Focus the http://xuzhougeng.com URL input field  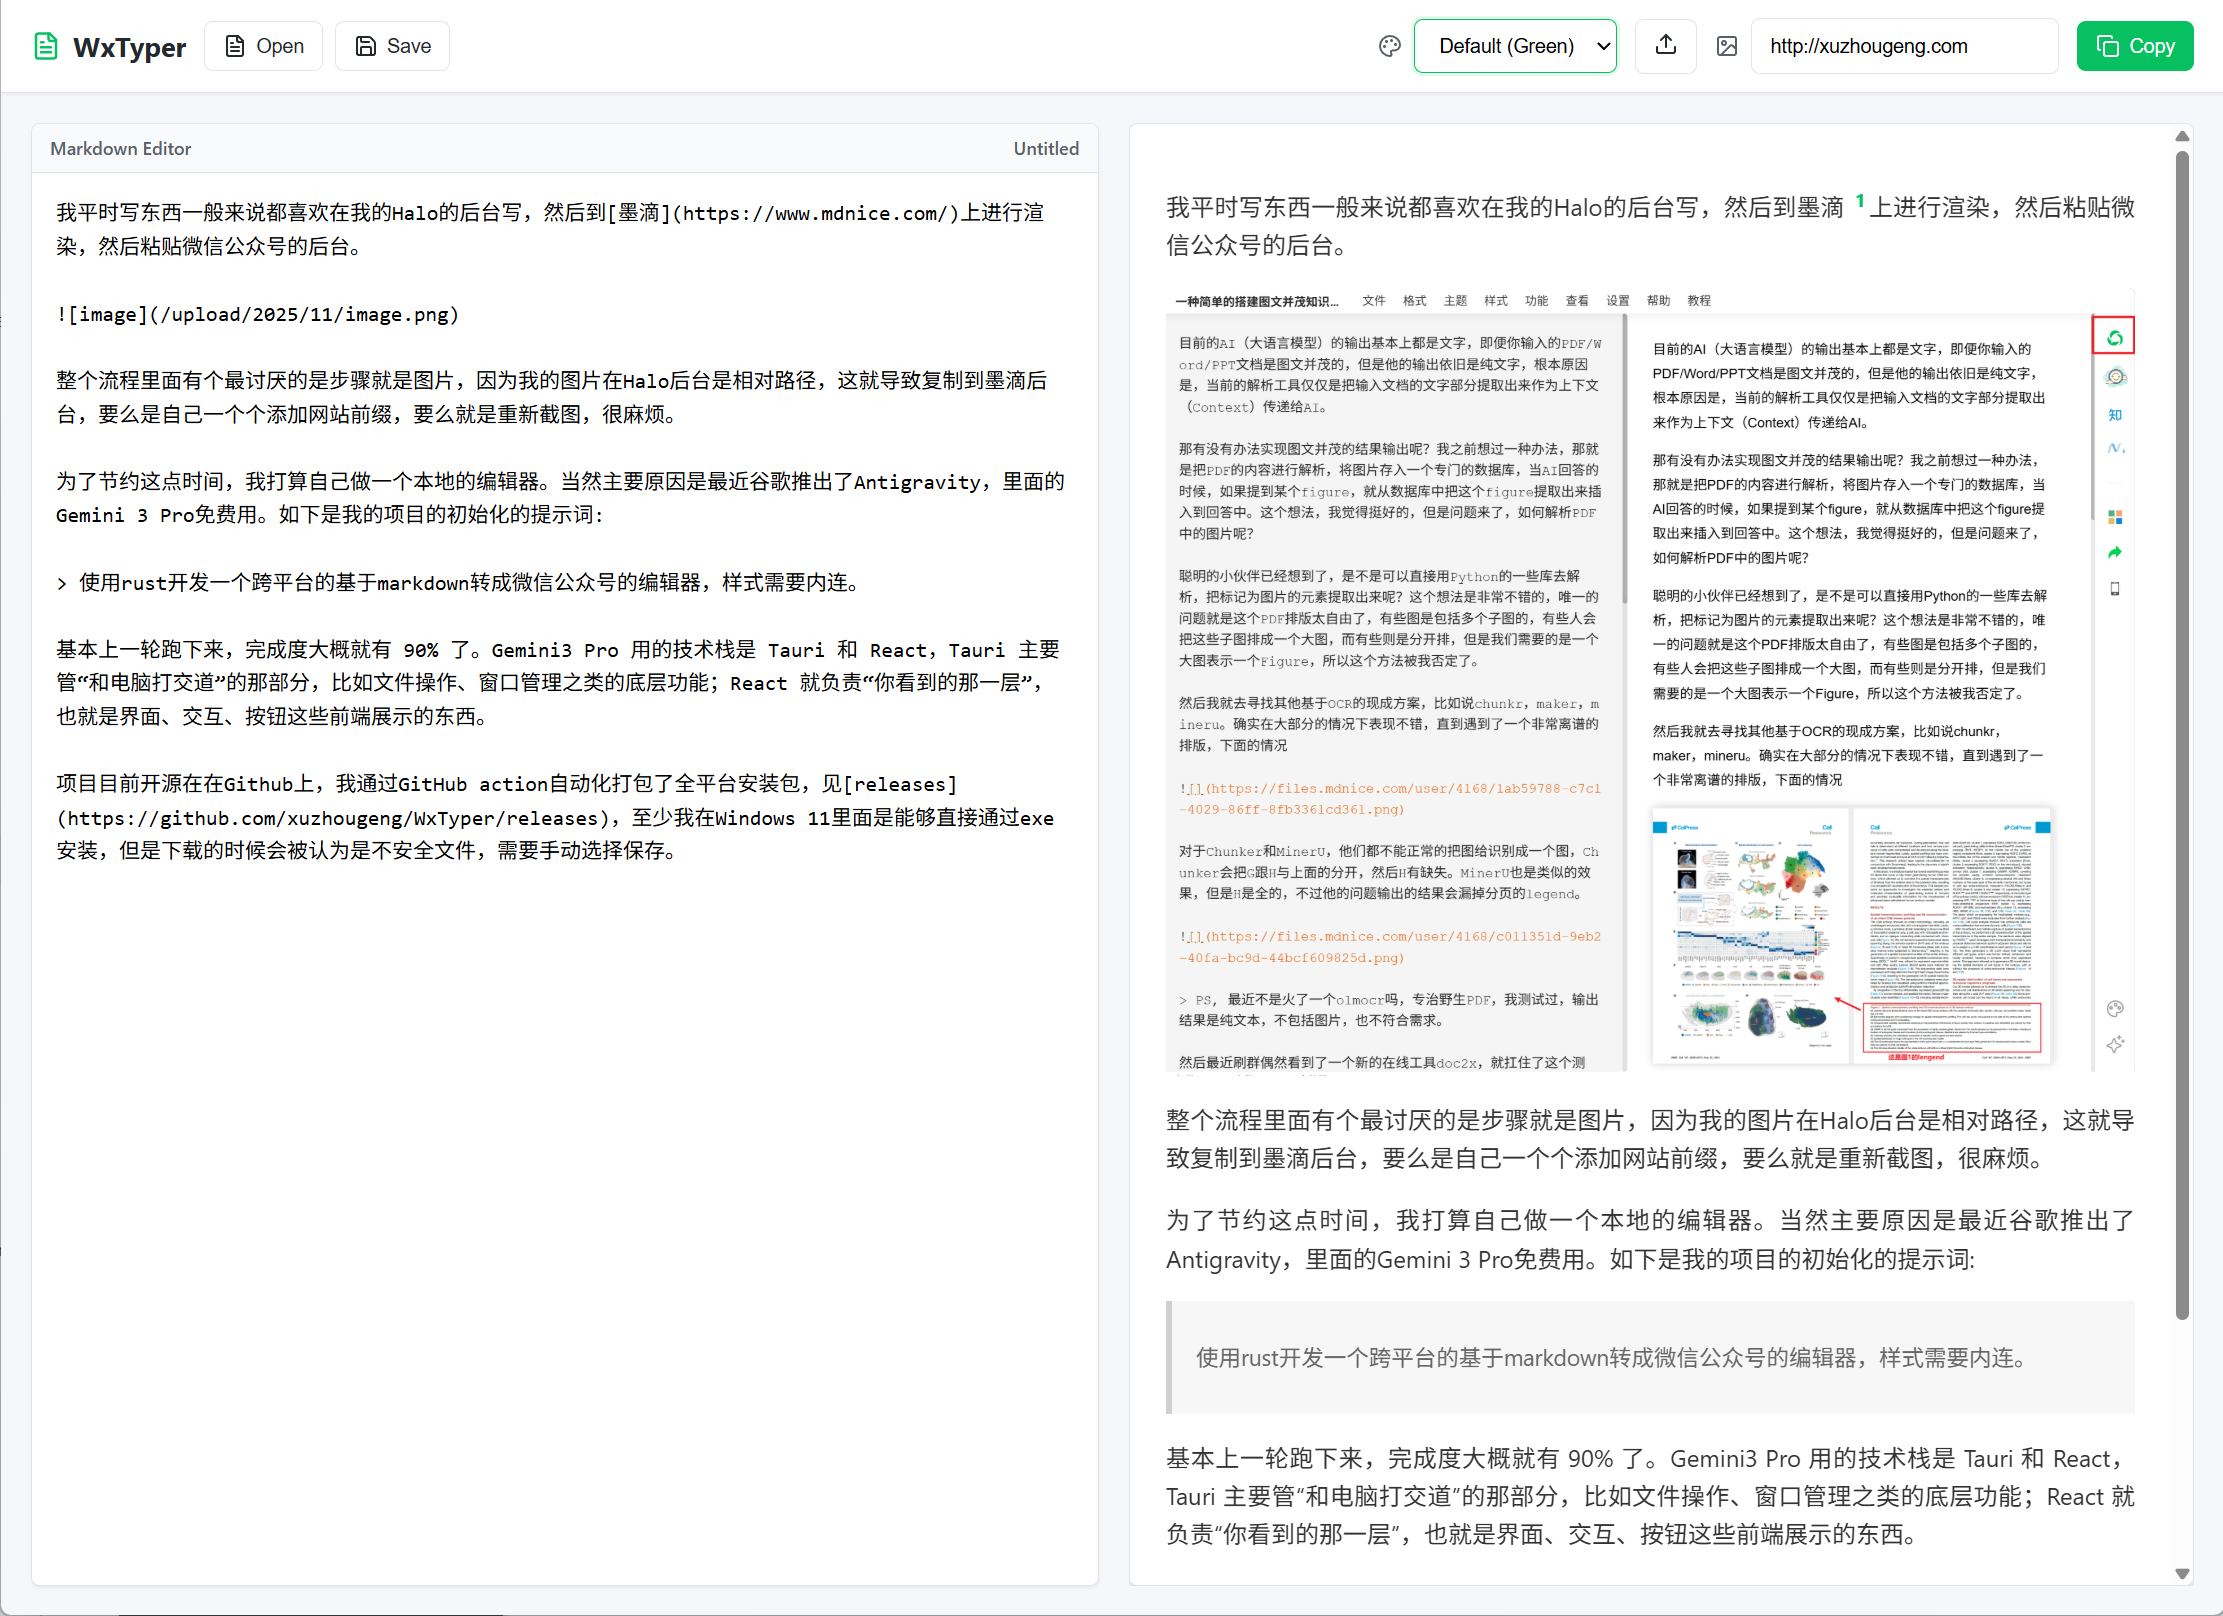pos(1902,47)
